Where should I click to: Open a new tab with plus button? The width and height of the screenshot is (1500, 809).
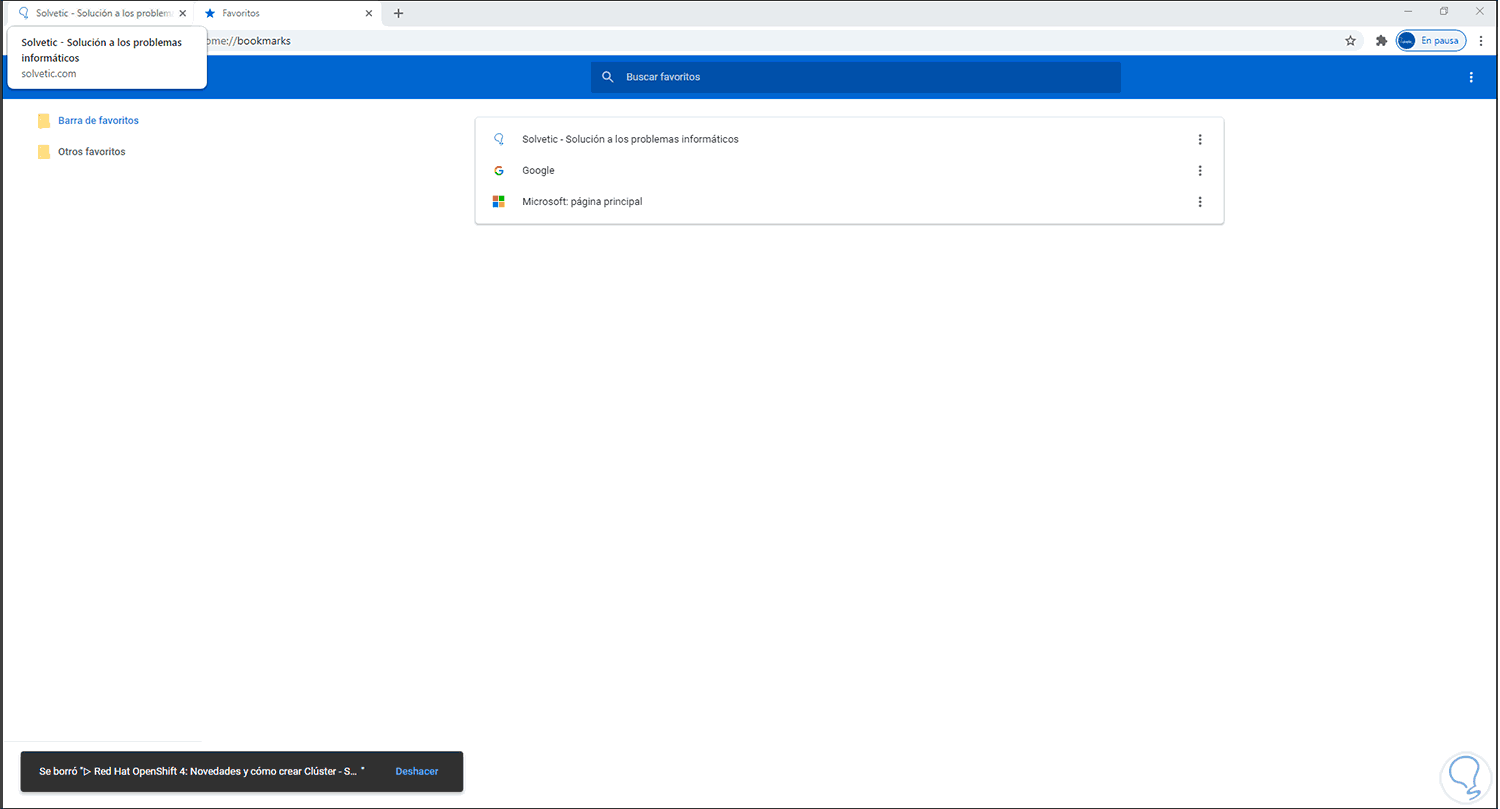pyautogui.click(x=398, y=13)
